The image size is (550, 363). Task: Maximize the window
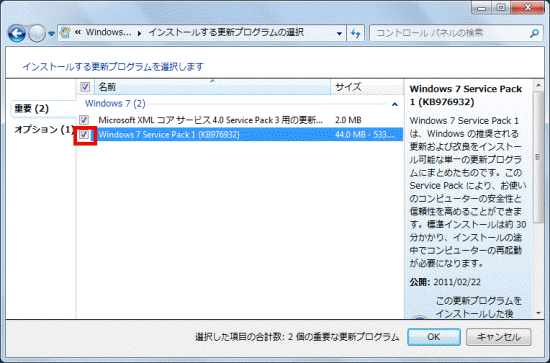pos(501,8)
